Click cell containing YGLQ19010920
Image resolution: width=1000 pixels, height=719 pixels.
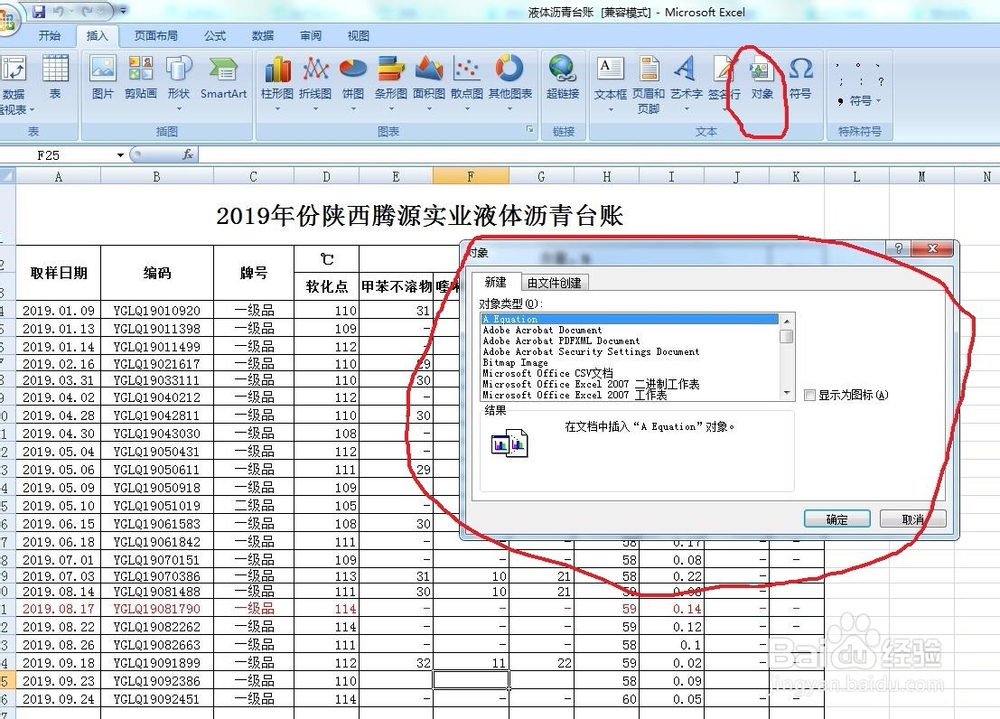(x=157, y=311)
